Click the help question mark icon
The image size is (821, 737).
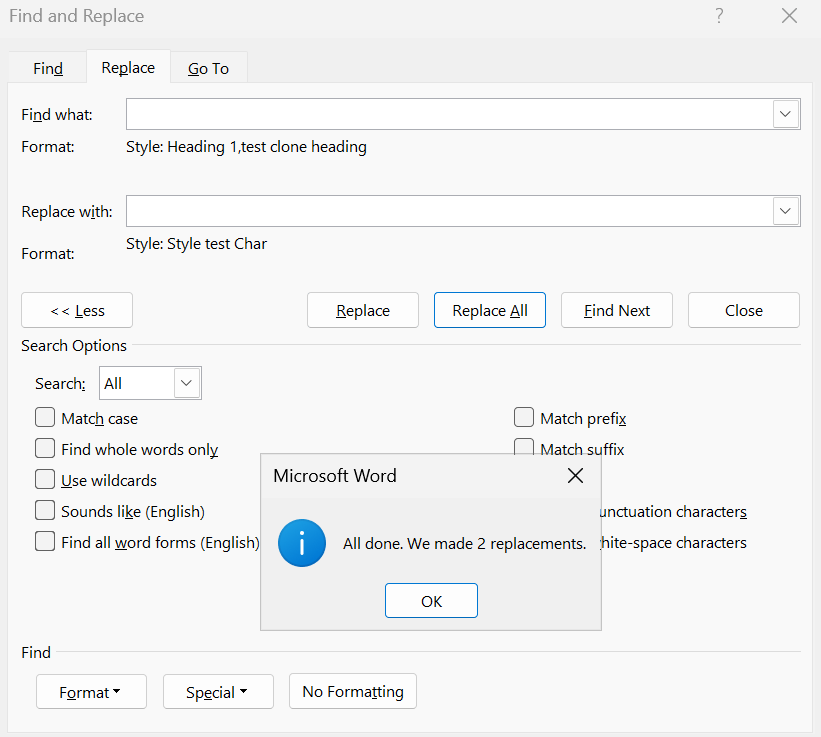719,16
